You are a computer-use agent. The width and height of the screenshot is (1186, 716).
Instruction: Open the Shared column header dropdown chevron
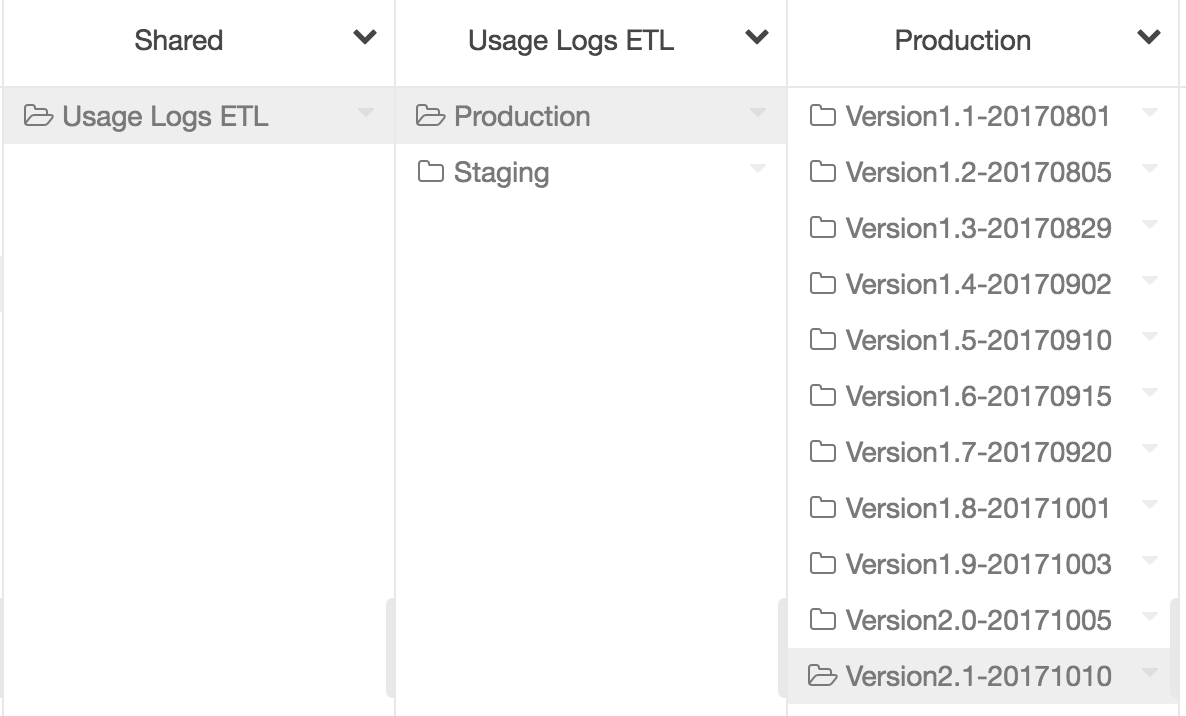point(366,38)
